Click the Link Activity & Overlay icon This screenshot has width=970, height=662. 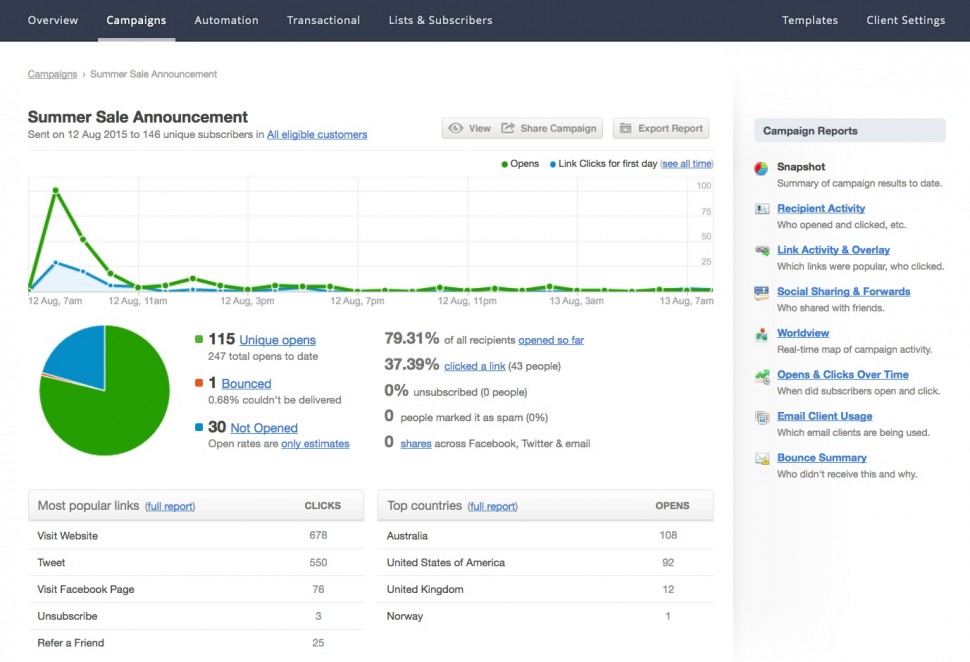(762, 251)
